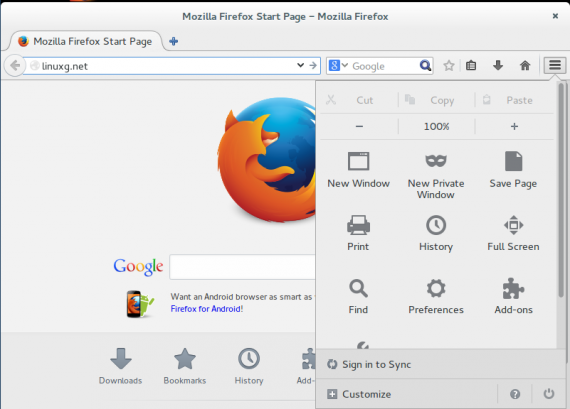Click the quit power icon
Screen dimensions: 570x409
coord(549,394)
